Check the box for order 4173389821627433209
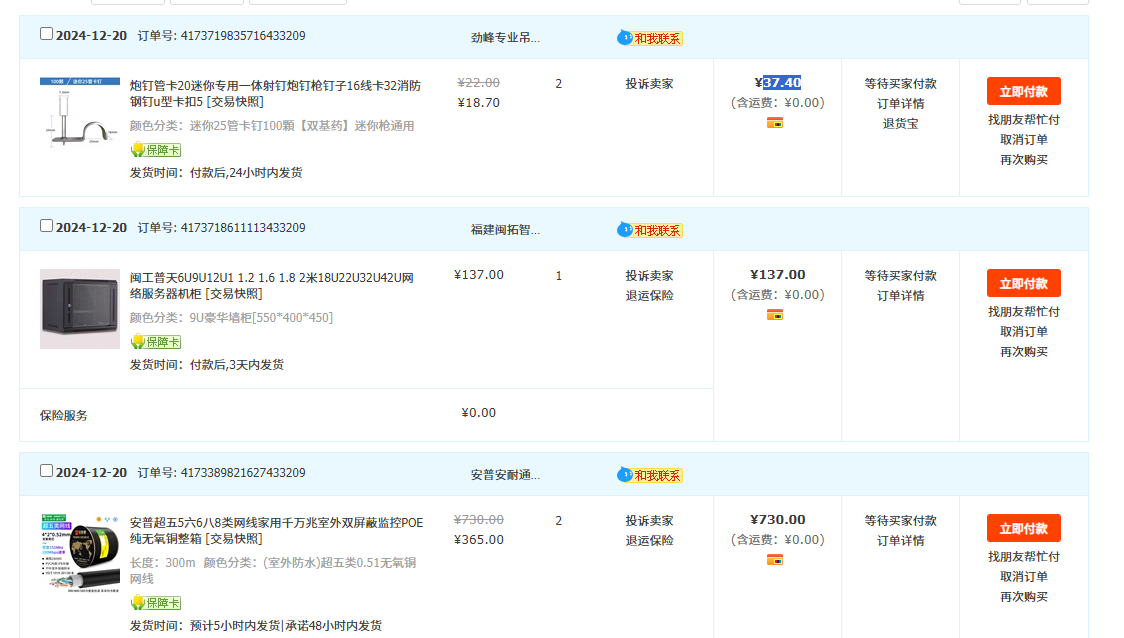Screen dimensions: 1124x638 coord(46,471)
